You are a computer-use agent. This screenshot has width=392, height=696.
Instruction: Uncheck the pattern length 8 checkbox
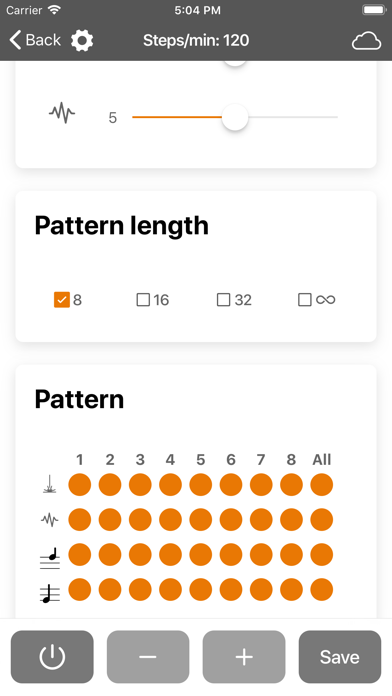coord(62,300)
